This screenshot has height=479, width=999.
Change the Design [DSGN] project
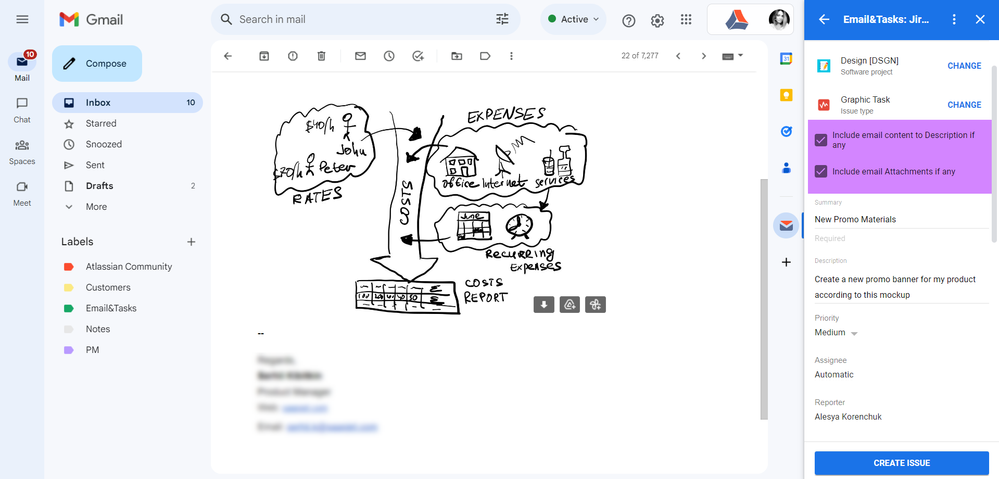[964, 66]
